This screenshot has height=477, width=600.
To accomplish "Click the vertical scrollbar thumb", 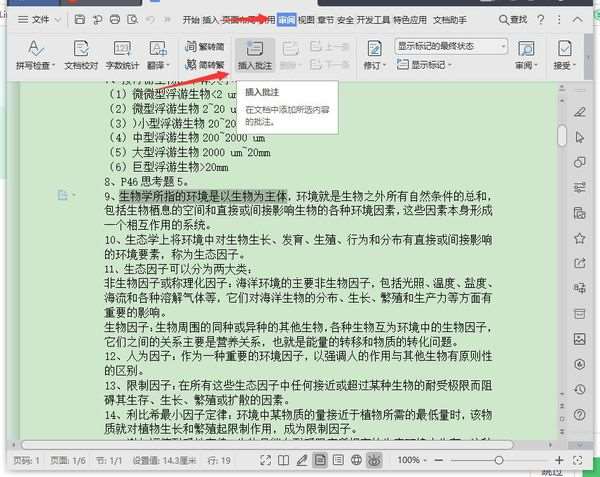I will (x=562, y=135).
